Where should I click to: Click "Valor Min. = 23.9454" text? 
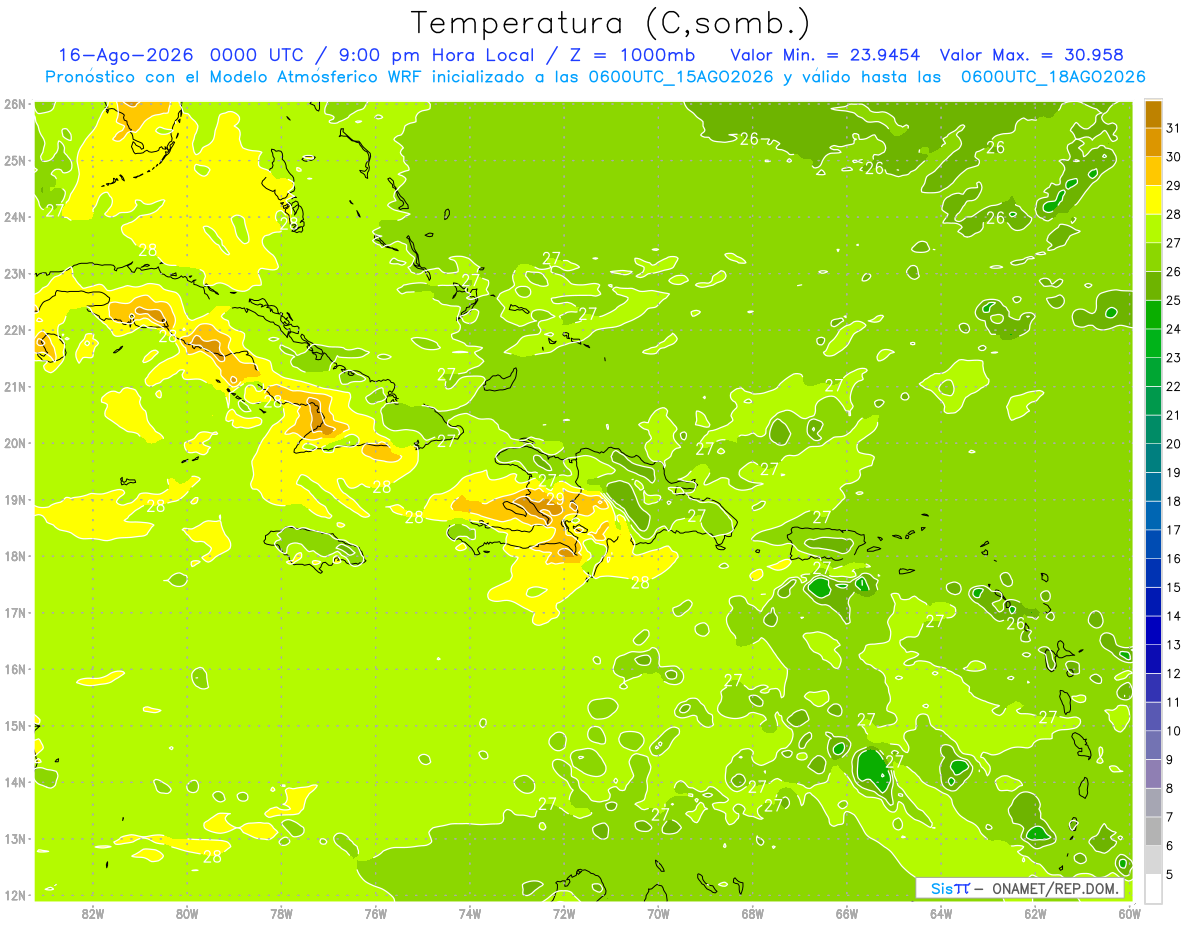[x=825, y=55]
